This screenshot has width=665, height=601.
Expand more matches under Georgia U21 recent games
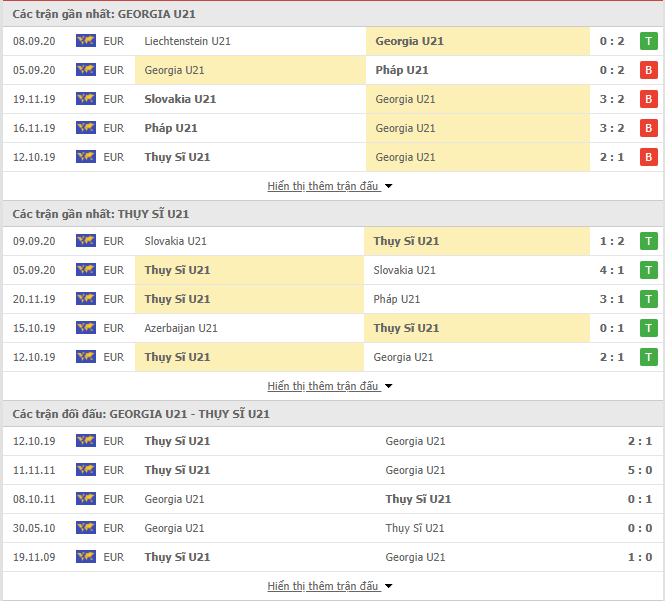(x=330, y=186)
